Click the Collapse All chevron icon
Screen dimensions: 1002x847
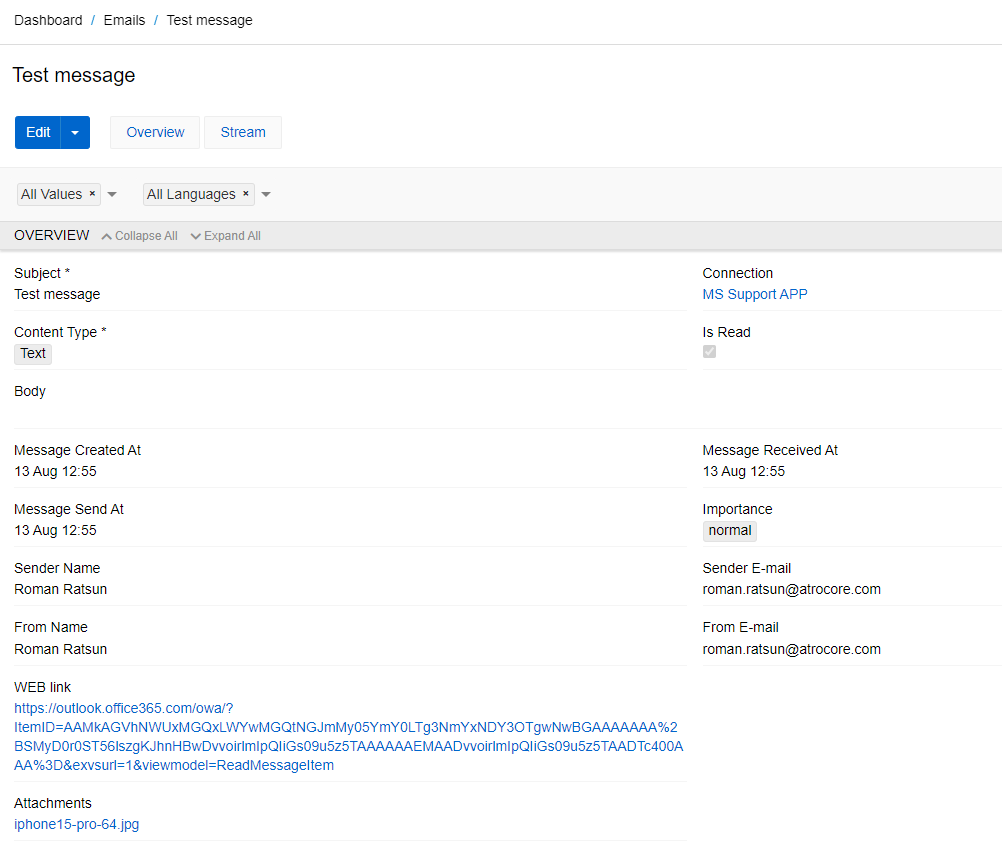[x=105, y=235]
